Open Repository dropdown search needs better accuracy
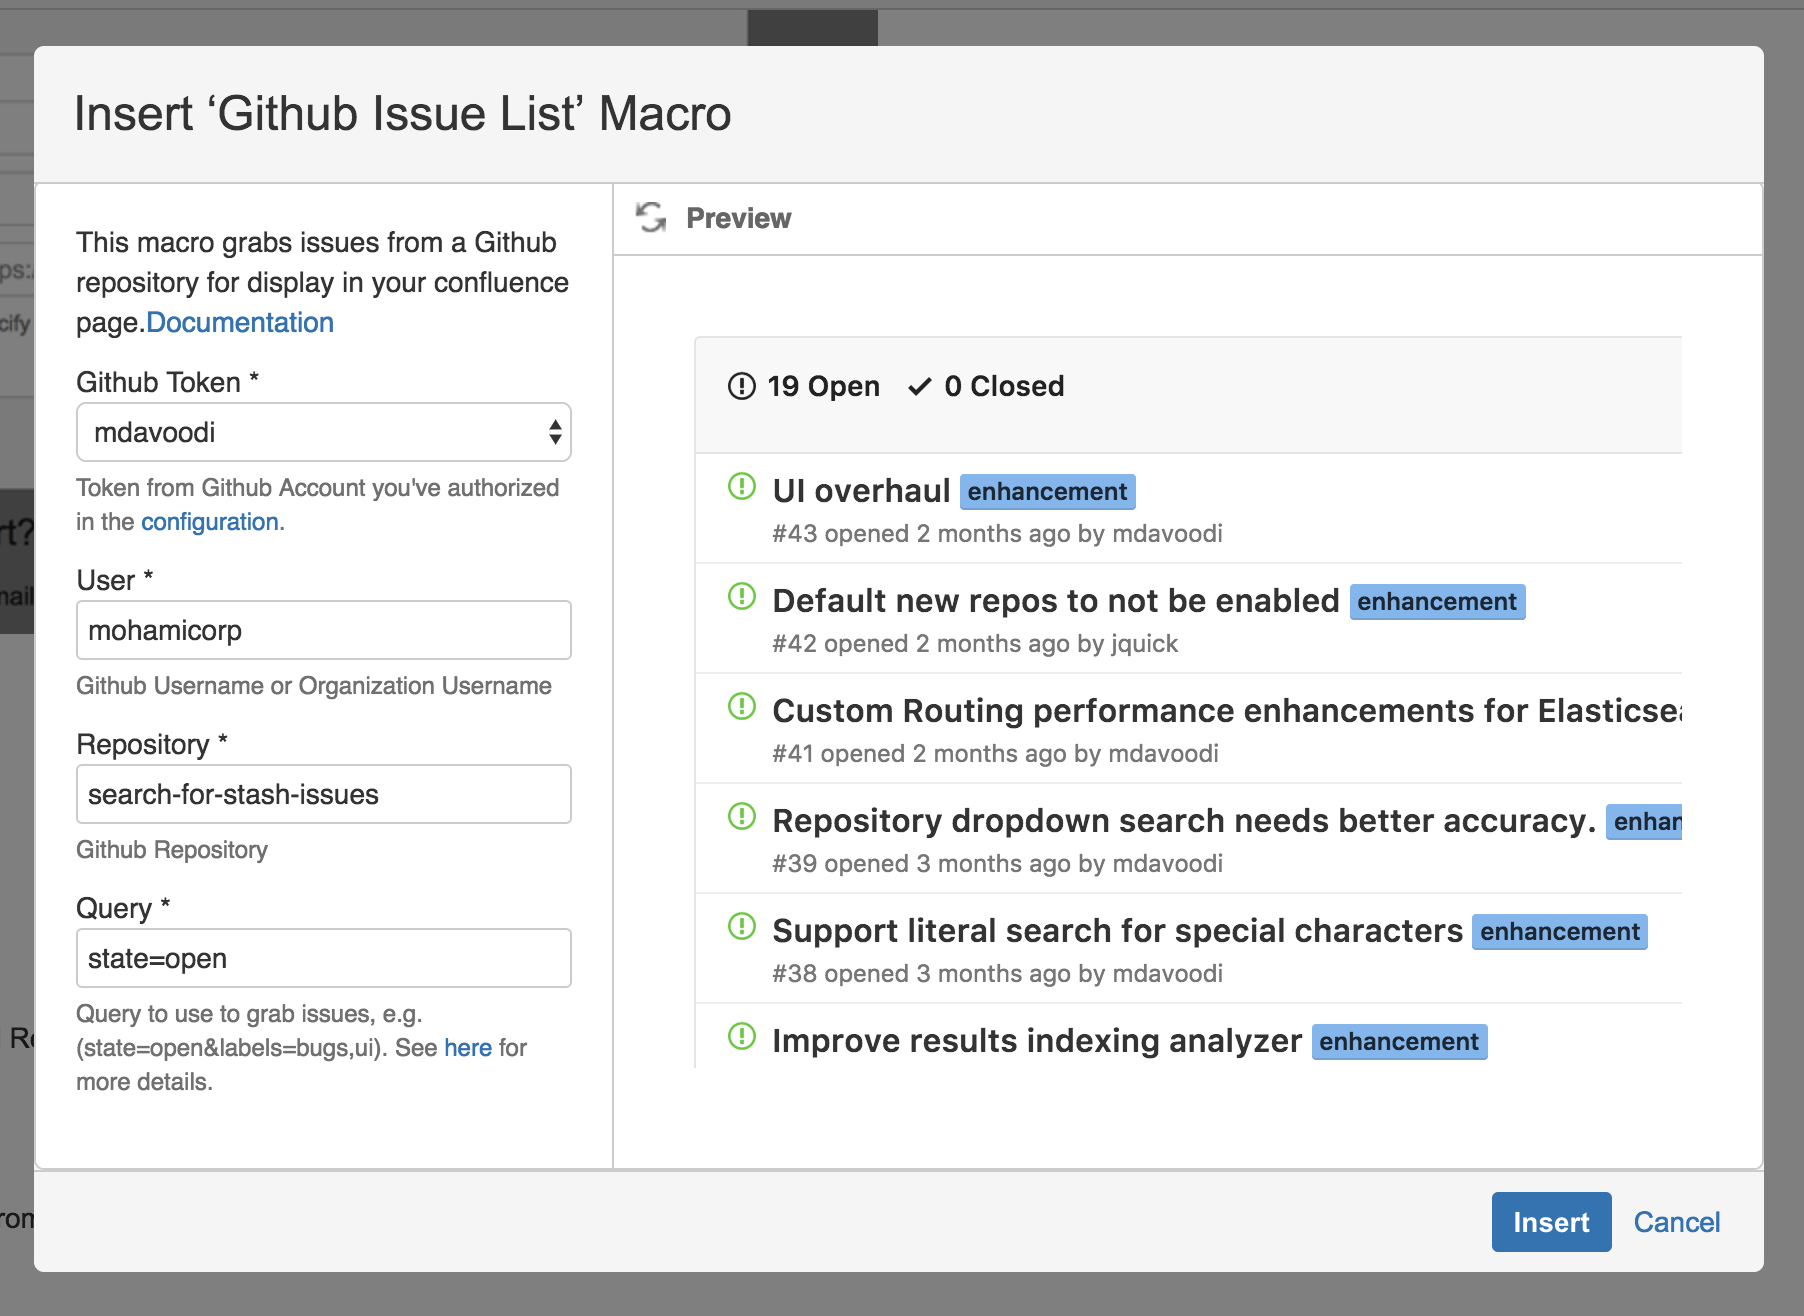 1184,821
